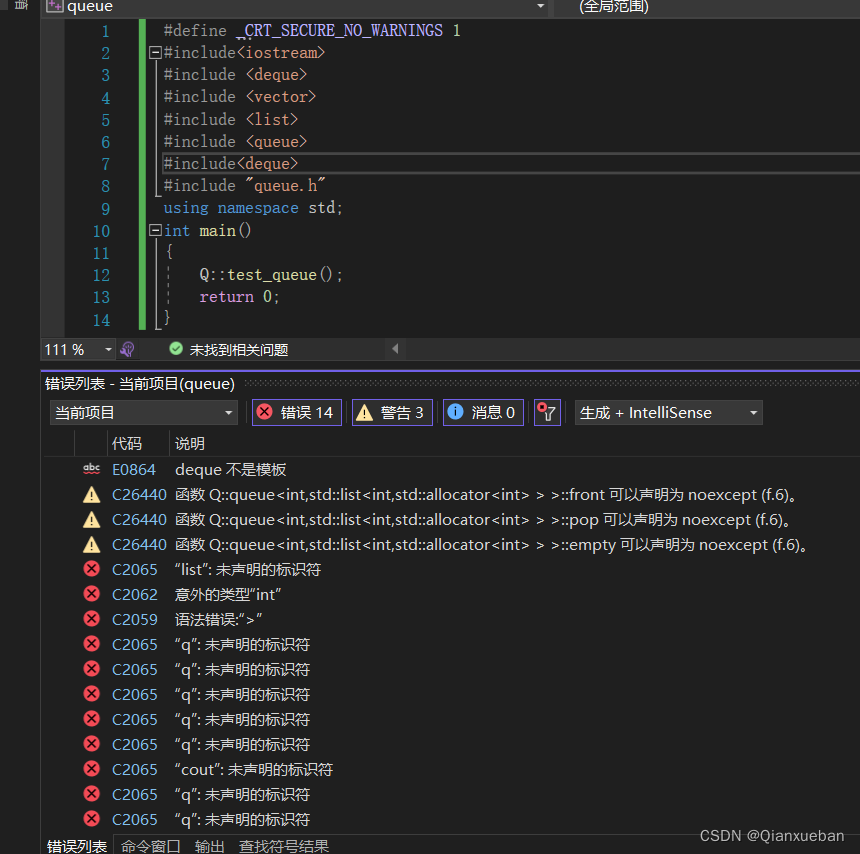860x854 pixels.
Task: Collapse the main function at line 10
Action: pyautogui.click(x=155, y=230)
